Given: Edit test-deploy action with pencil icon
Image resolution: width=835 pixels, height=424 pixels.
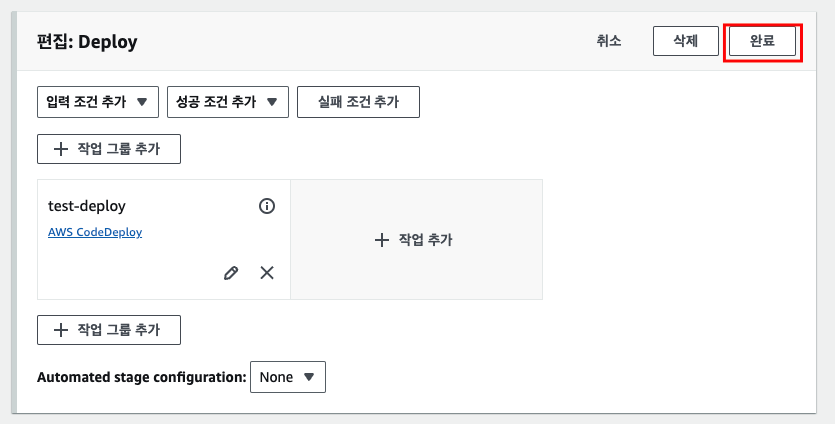Looking at the screenshot, I should [x=231, y=273].
